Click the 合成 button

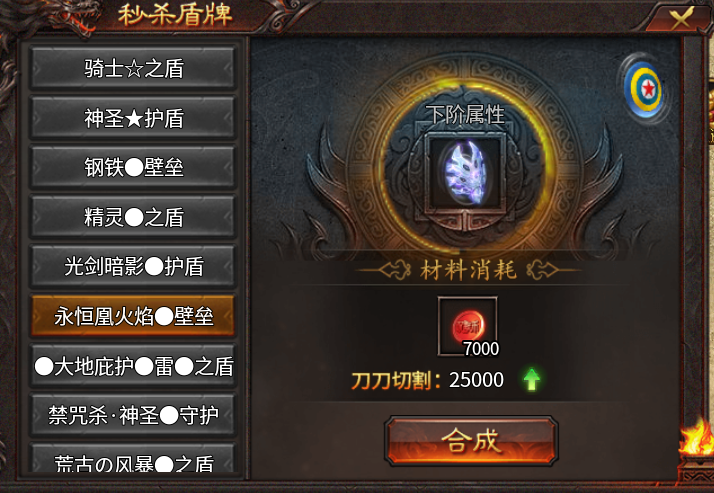click(x=471, y=440)
